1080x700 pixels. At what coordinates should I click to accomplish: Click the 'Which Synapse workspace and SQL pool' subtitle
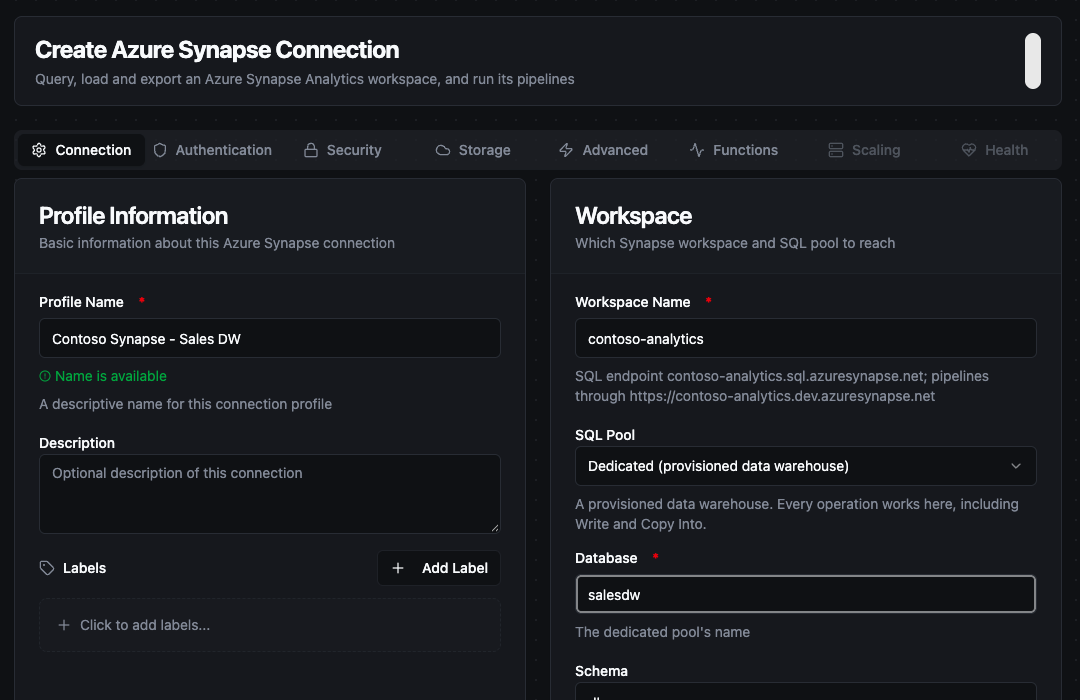pyautogui.click(x=735, y=243)
